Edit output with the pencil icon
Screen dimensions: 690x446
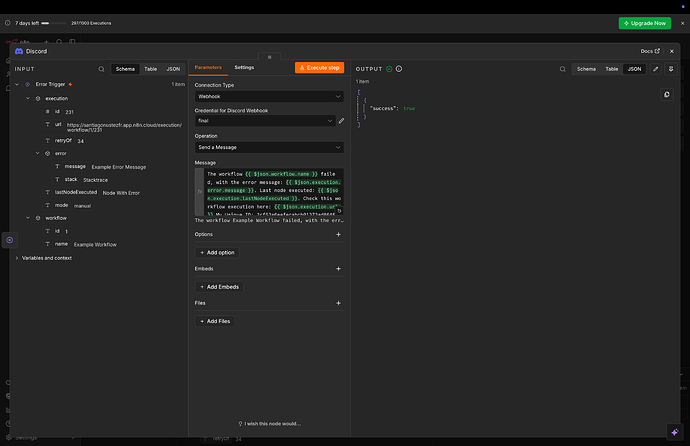(x=656, y=69)
